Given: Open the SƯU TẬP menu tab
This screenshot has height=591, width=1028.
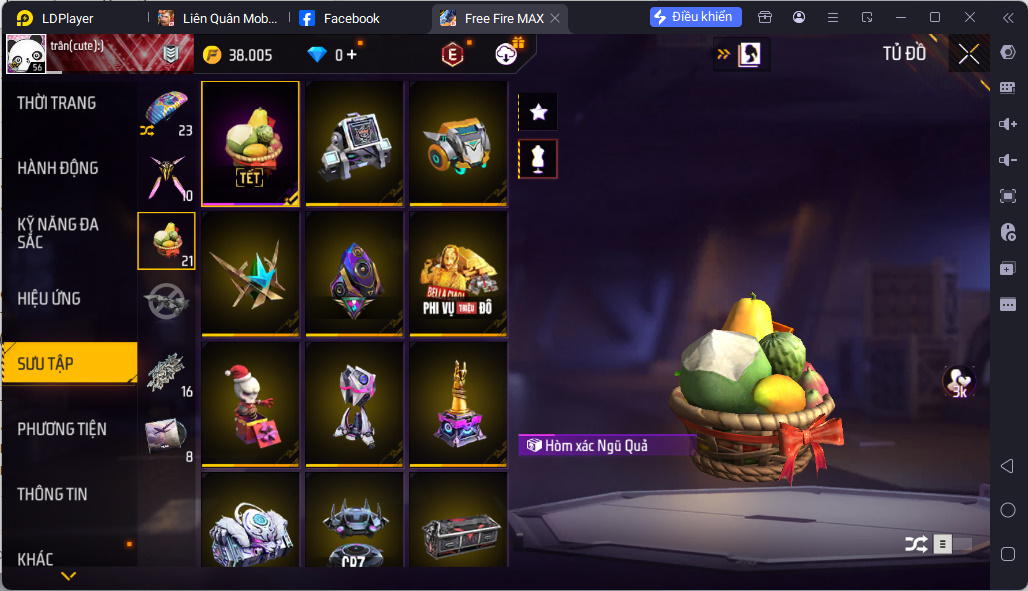Looking at the screenshot, I should point(69,363).
